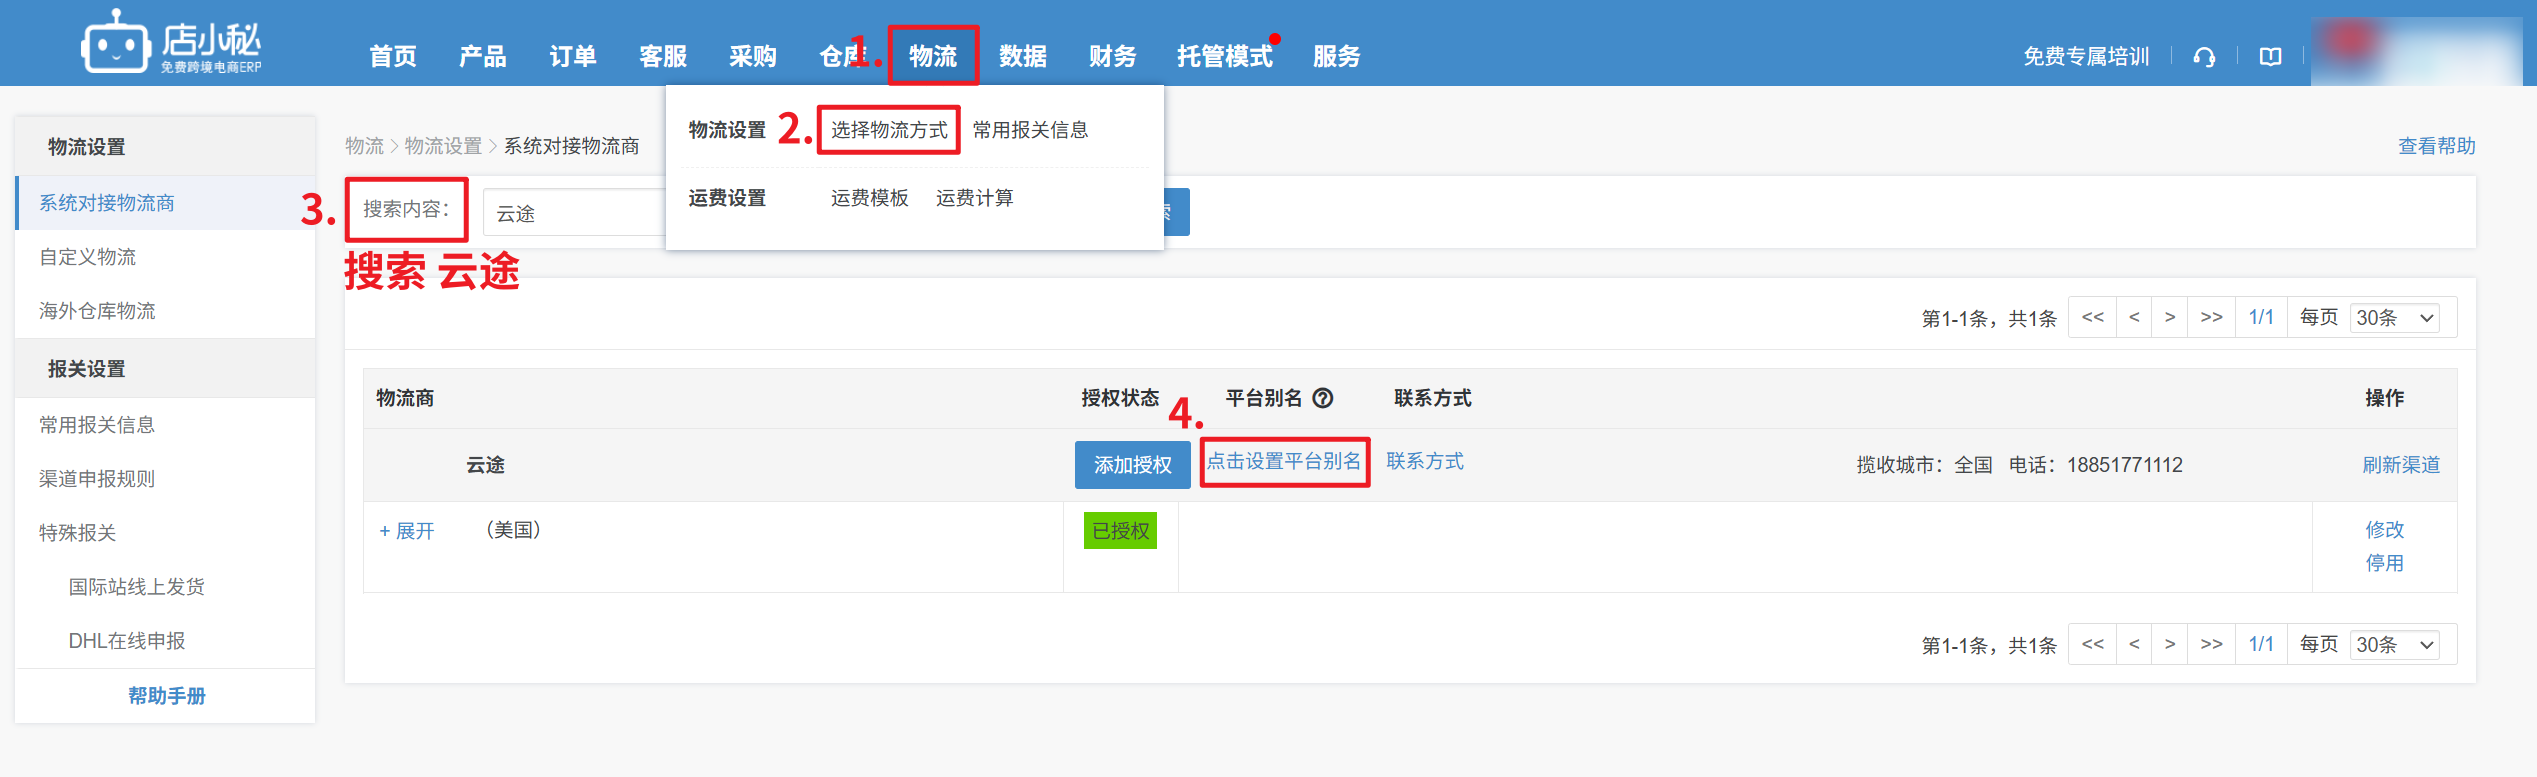Click the 店小秘 robot logo
Image resolution: width=2537 pixels, height=777 pixels.
(117, 43)
